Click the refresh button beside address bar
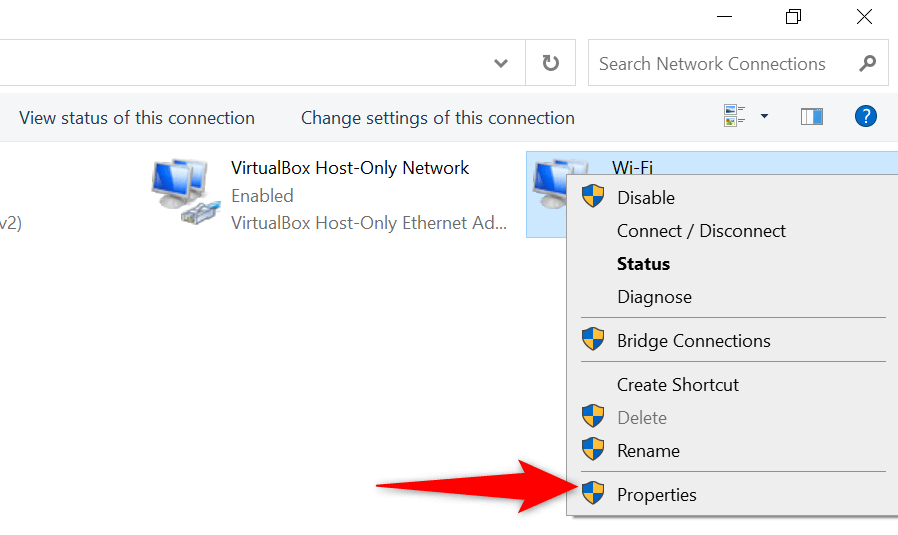This screenshot has width=898, height=535. tap(550, 64)
